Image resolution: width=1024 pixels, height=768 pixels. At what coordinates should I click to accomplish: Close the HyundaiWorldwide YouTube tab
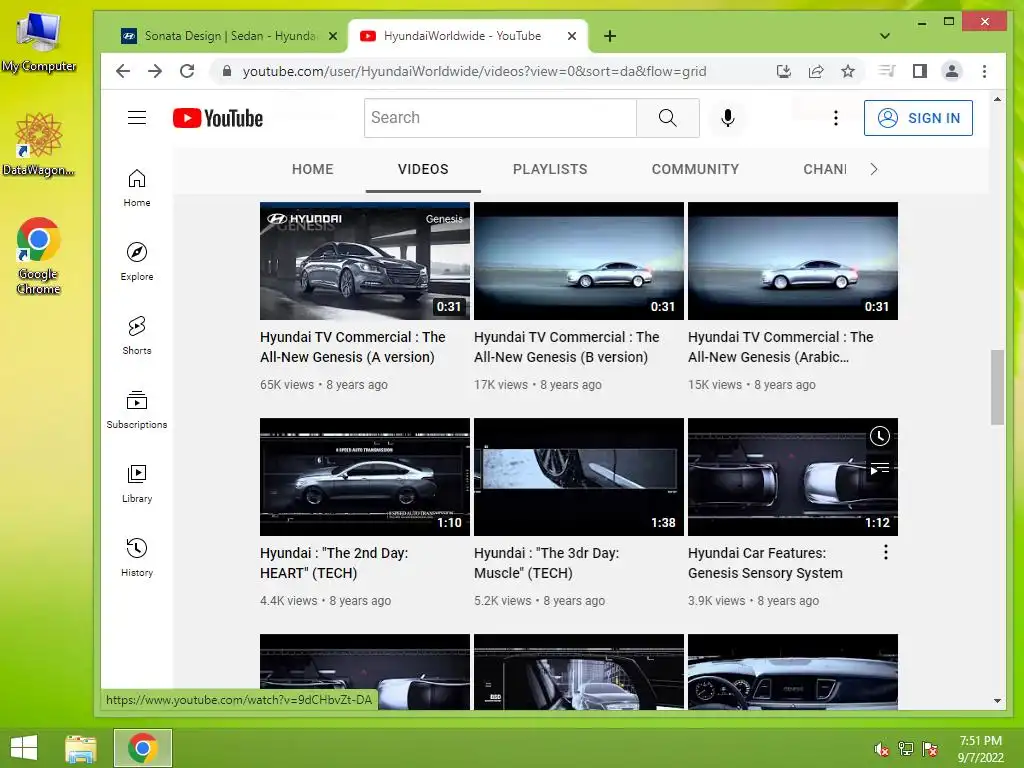(x=572, y=36)
